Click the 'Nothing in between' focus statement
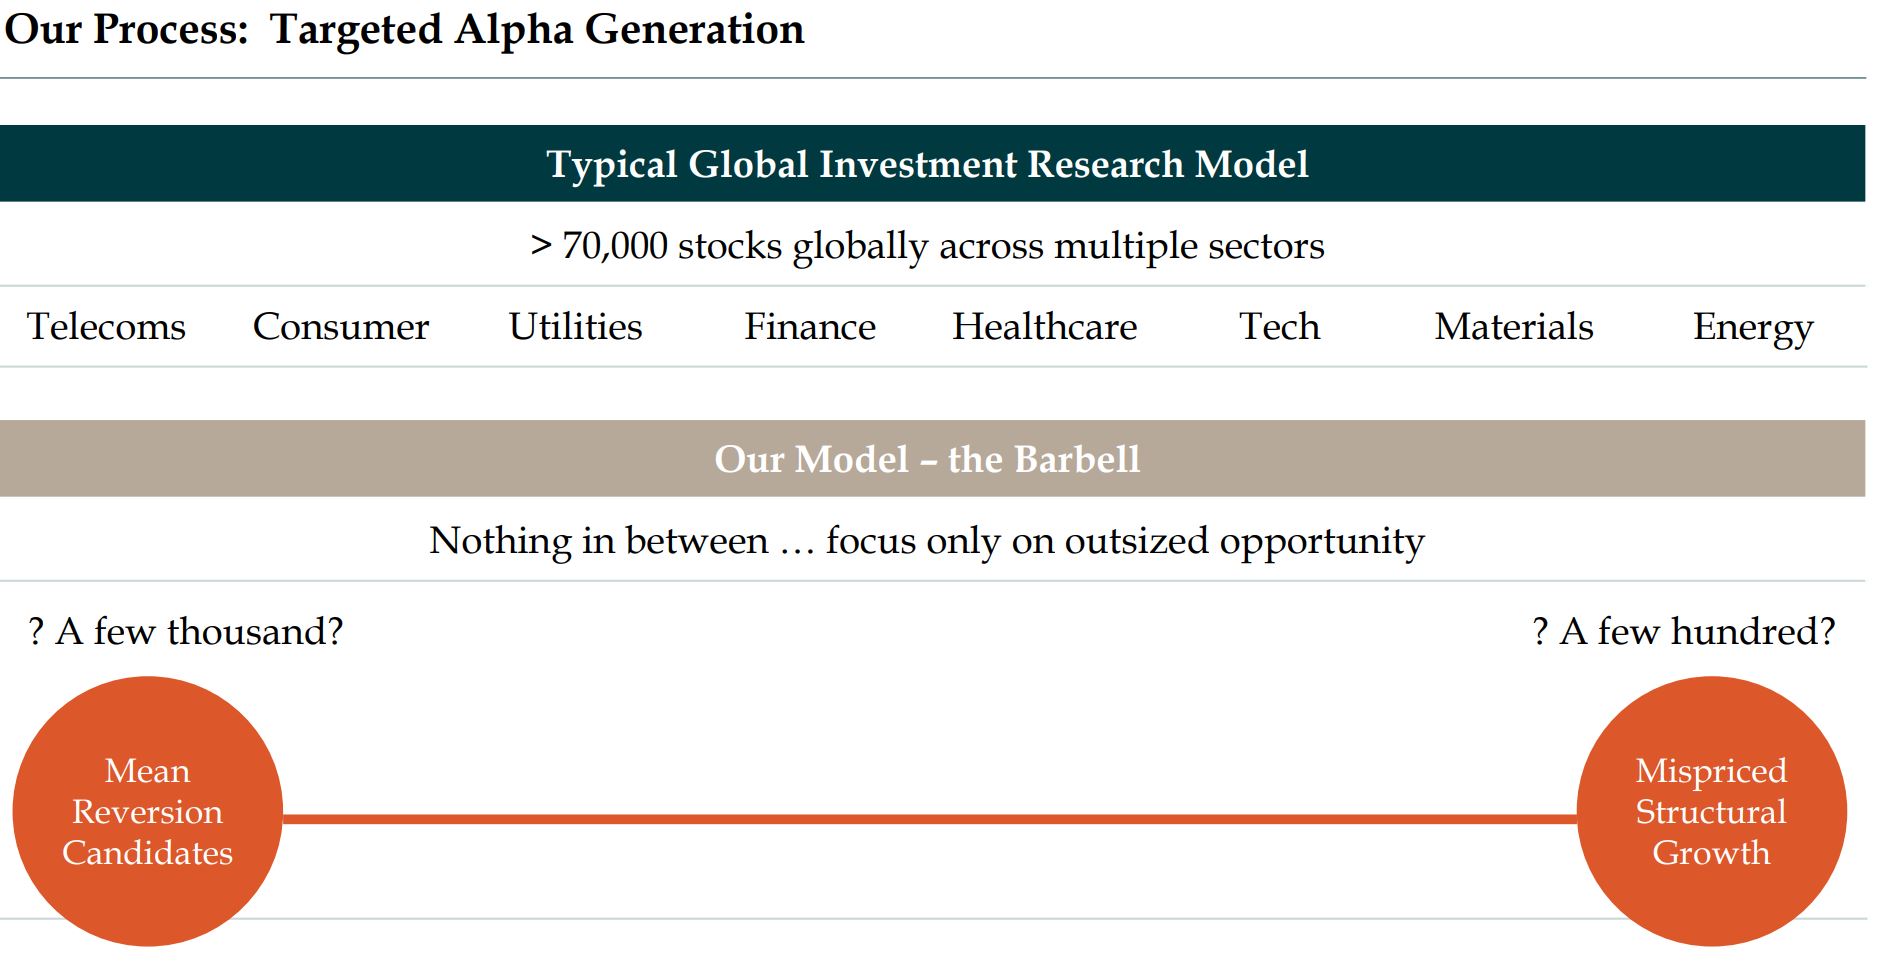The image size is (1900, 961). click(927, 541)
